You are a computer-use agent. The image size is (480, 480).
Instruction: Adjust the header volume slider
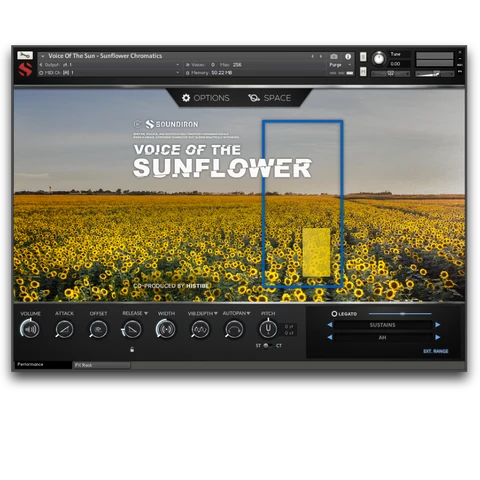click(435, 74)
